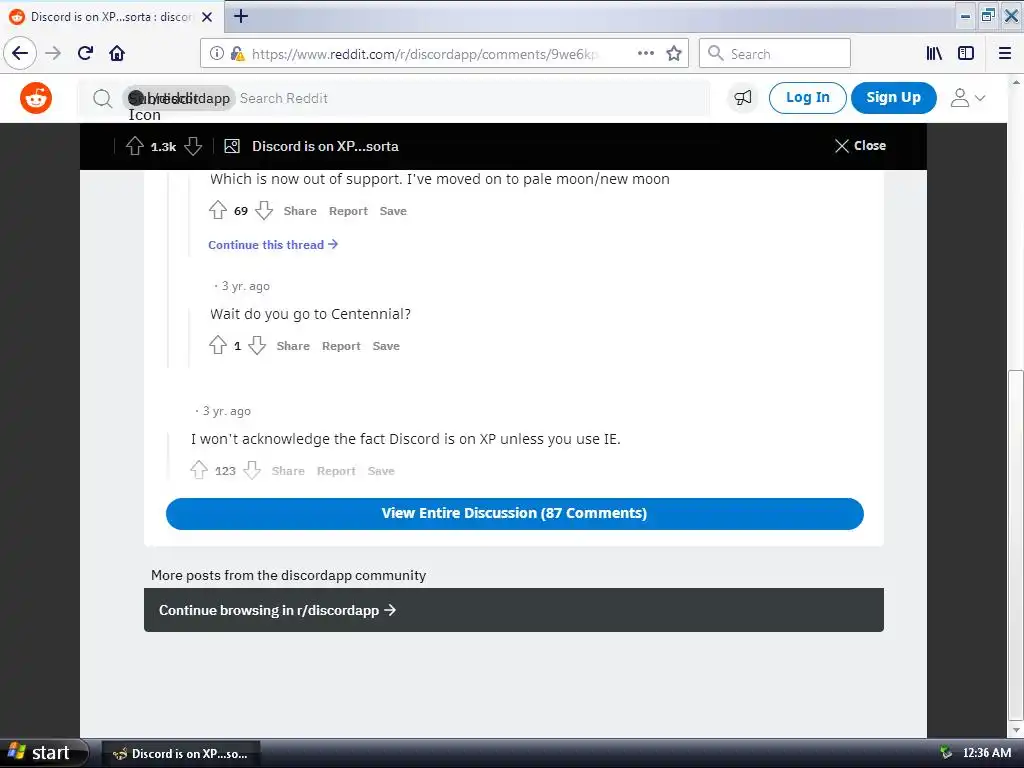Click the Discord is on XP...sorta title
The image size is (1024, 768).
pyautogui.click(x=325, y=146)
